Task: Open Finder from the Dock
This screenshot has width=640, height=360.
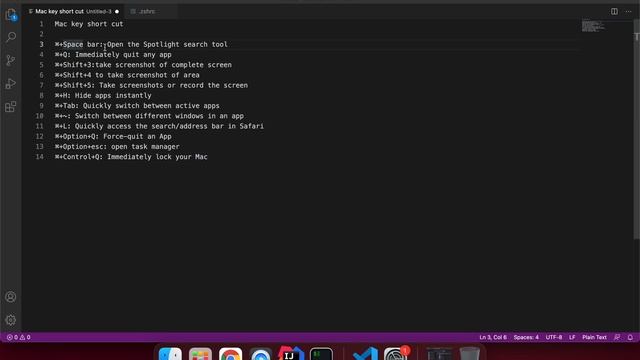Action: [x=170, y=354]
